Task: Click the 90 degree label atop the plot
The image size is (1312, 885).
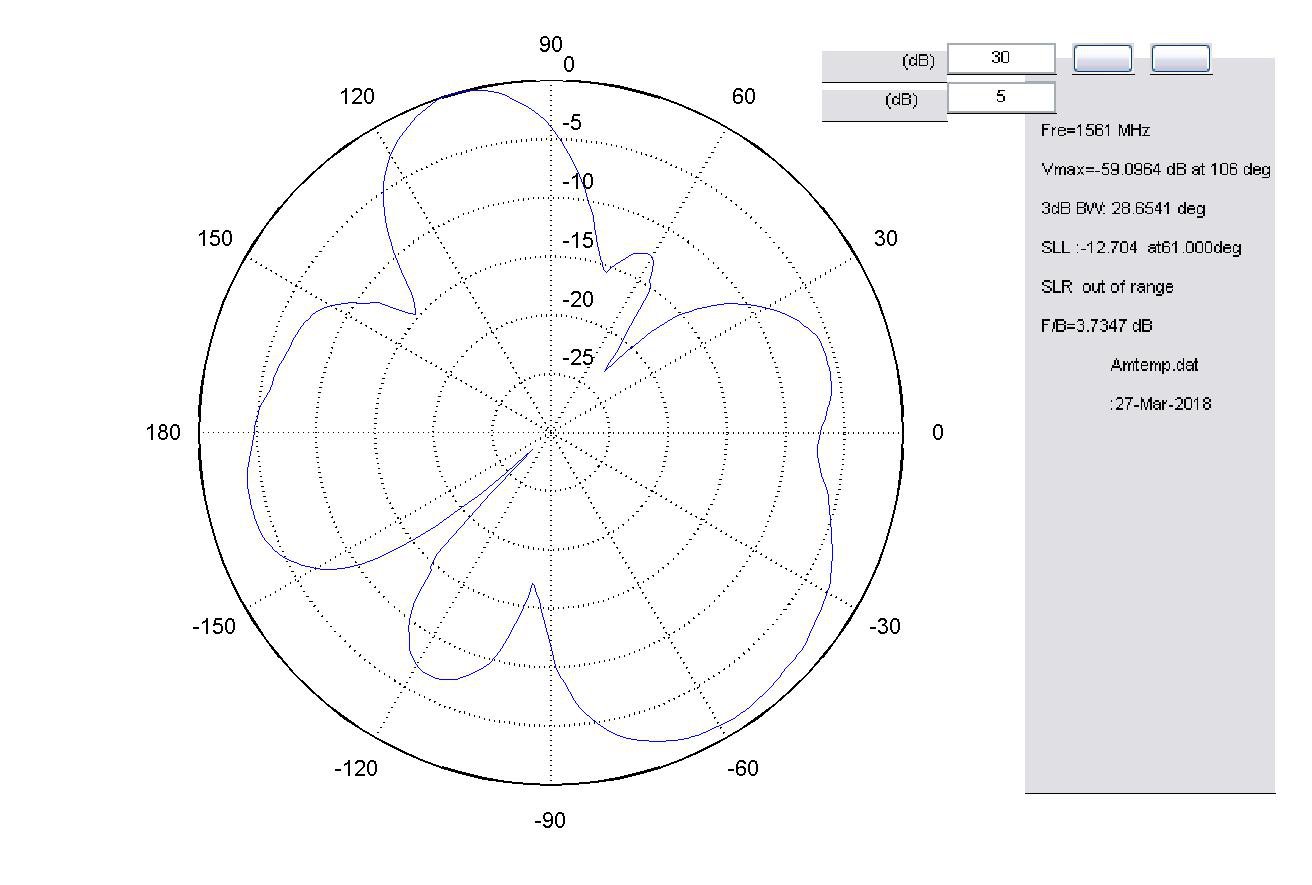Action: tap(551, 44)
